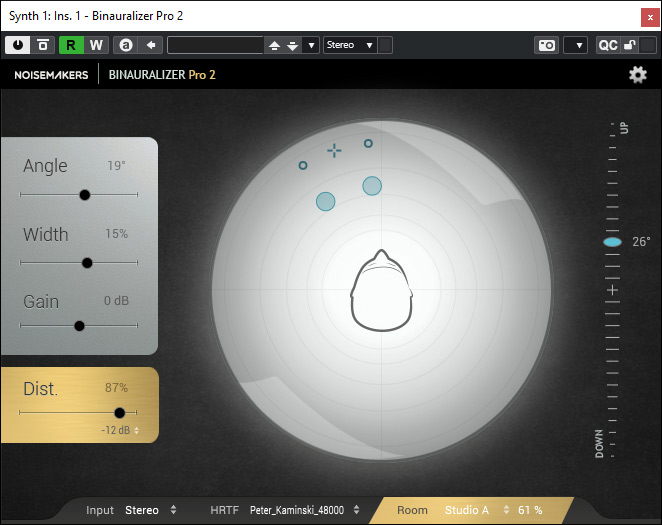Viewport: 662px width, 525px height.
Task: Click the bypass button next to power
Action: [x=43, y=45]
